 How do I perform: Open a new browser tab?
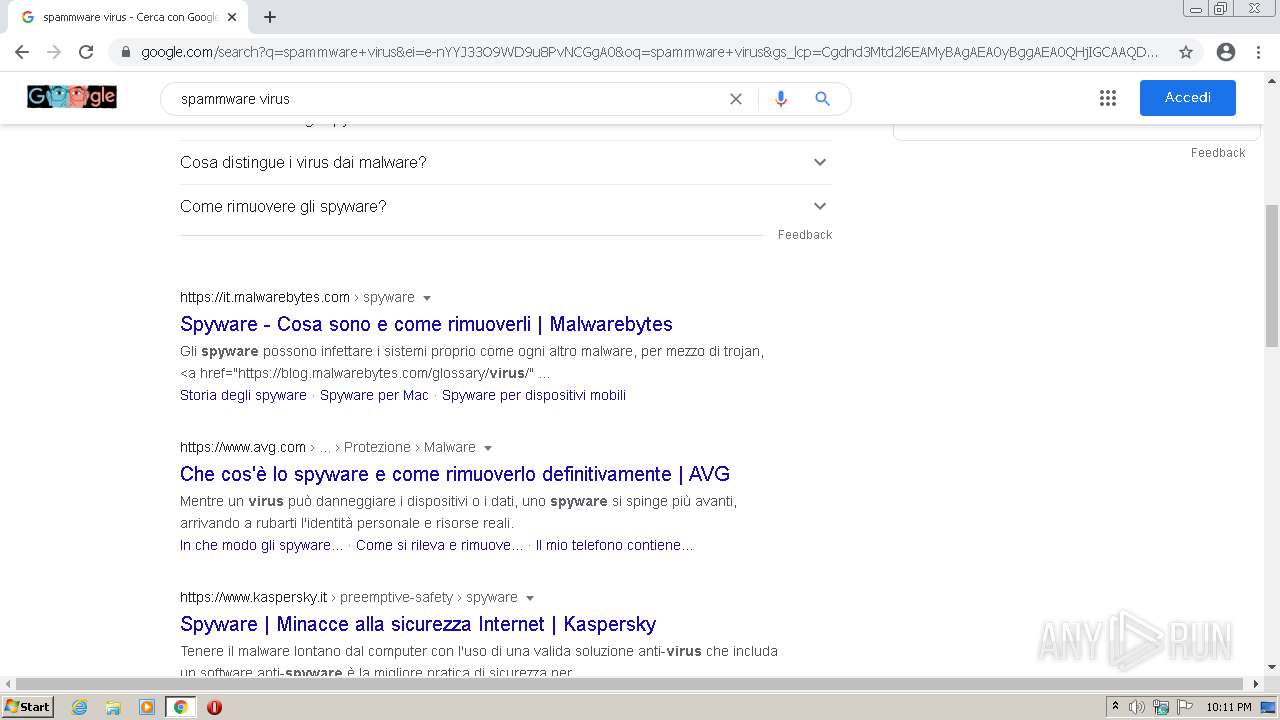point(270,17)
